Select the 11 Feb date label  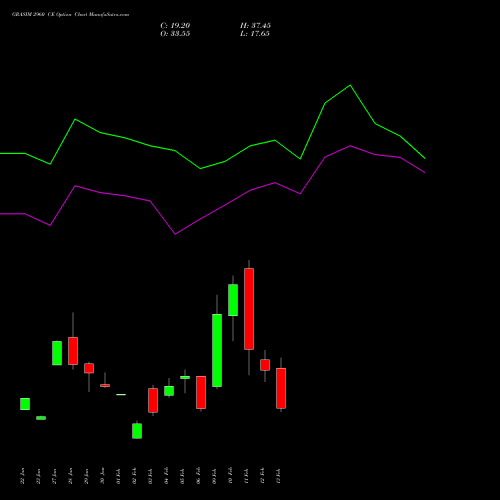click(x=246, y=476)
